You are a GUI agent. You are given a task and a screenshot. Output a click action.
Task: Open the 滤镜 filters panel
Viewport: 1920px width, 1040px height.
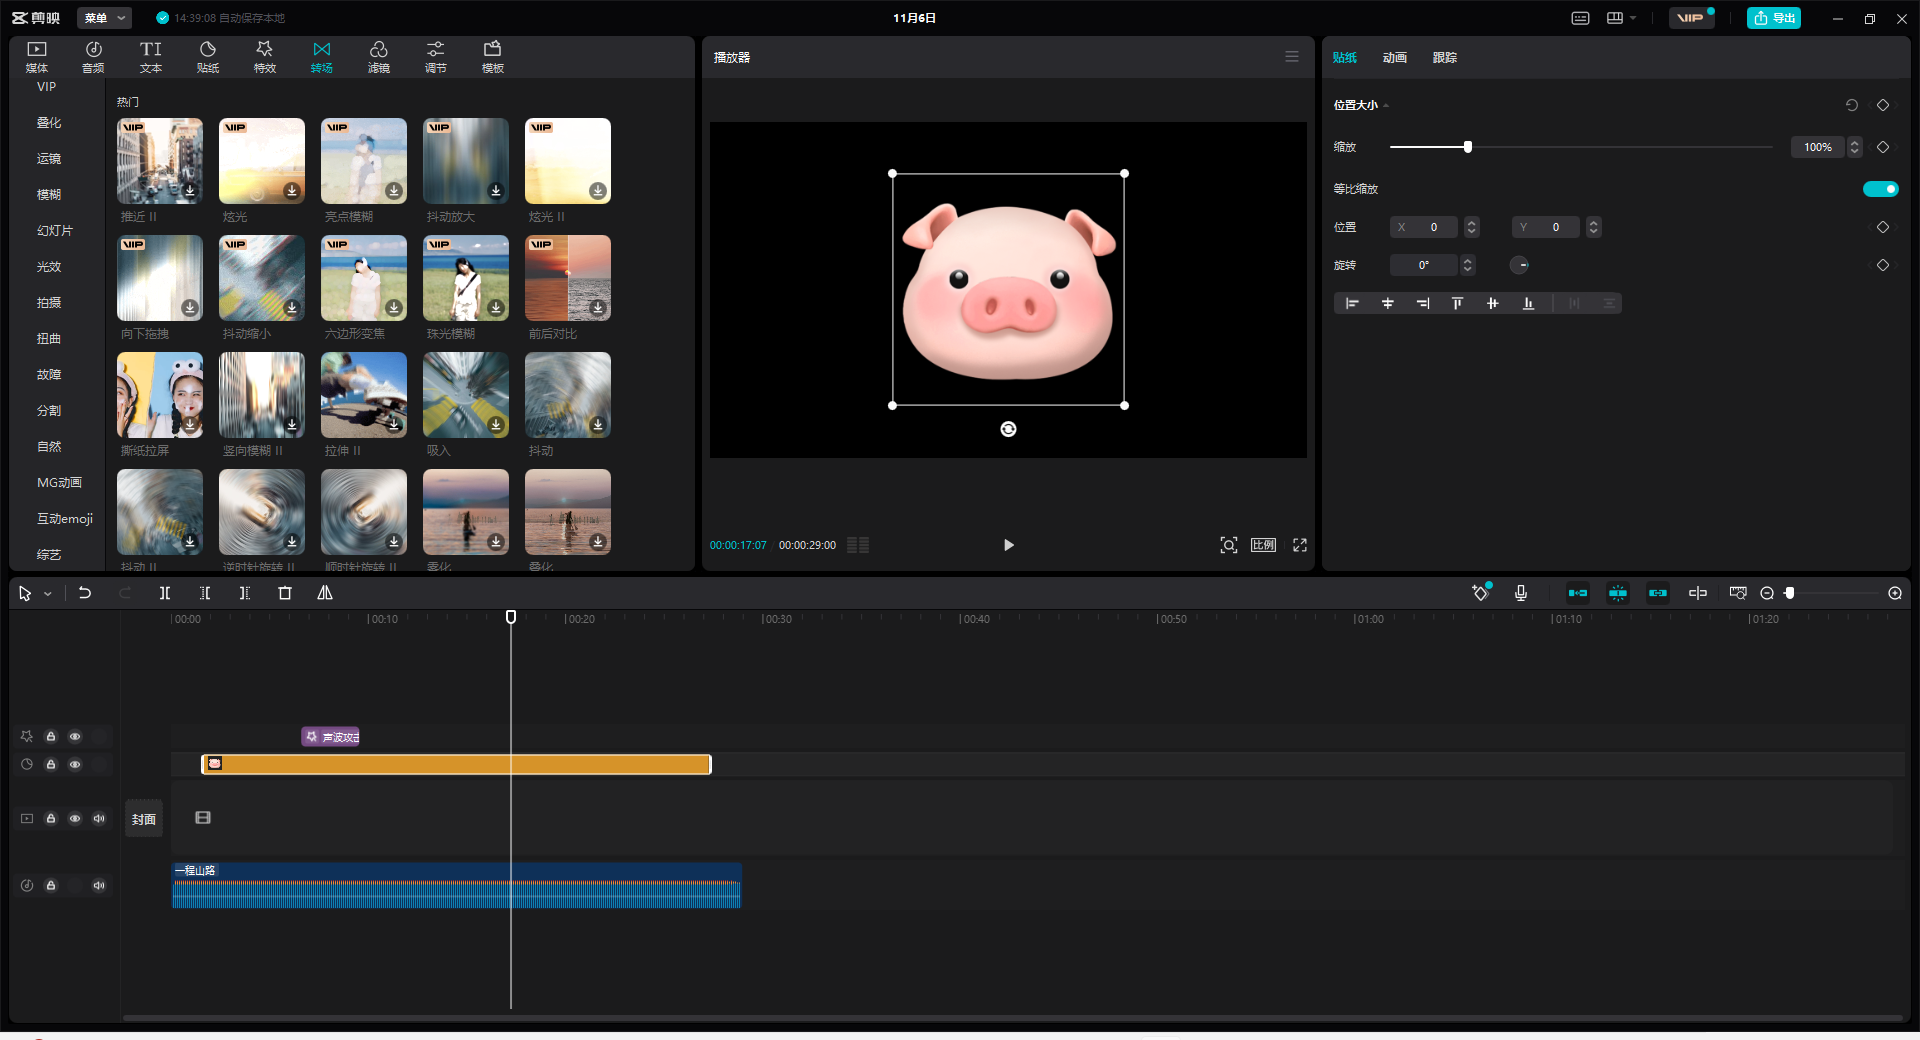379,57
